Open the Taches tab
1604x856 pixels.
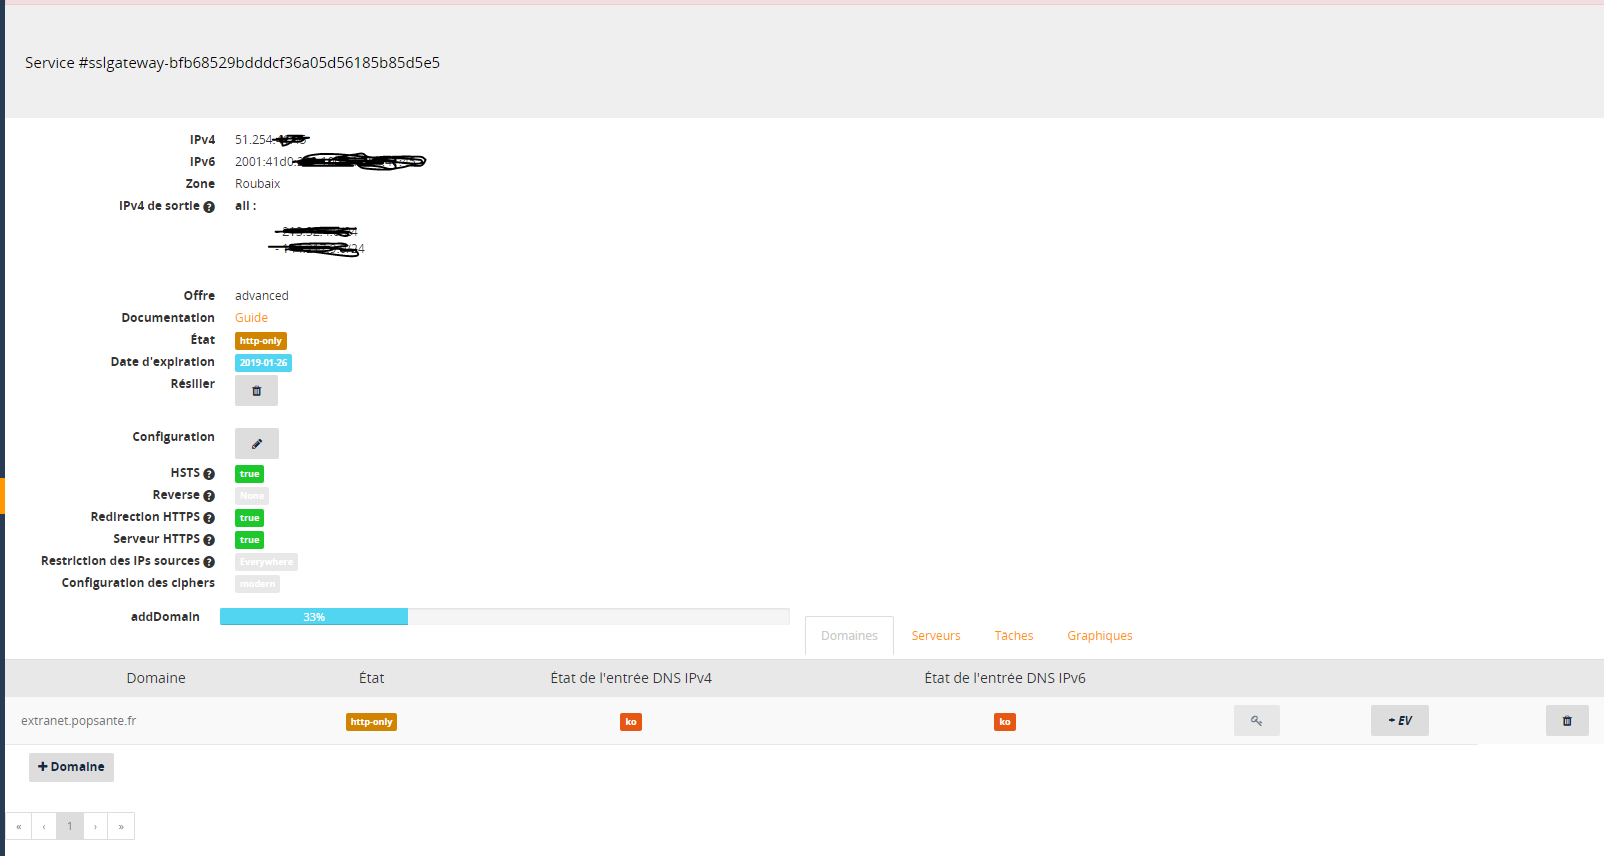[x=1013, y=636]
